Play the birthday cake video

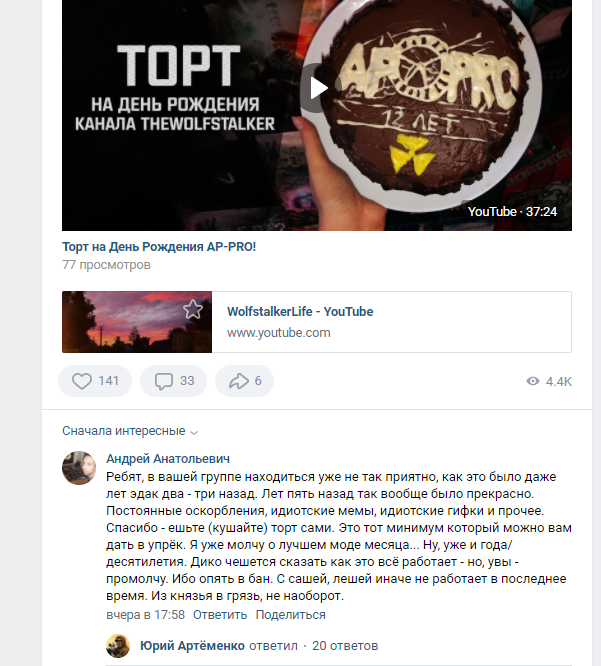(x=316, y=88)
